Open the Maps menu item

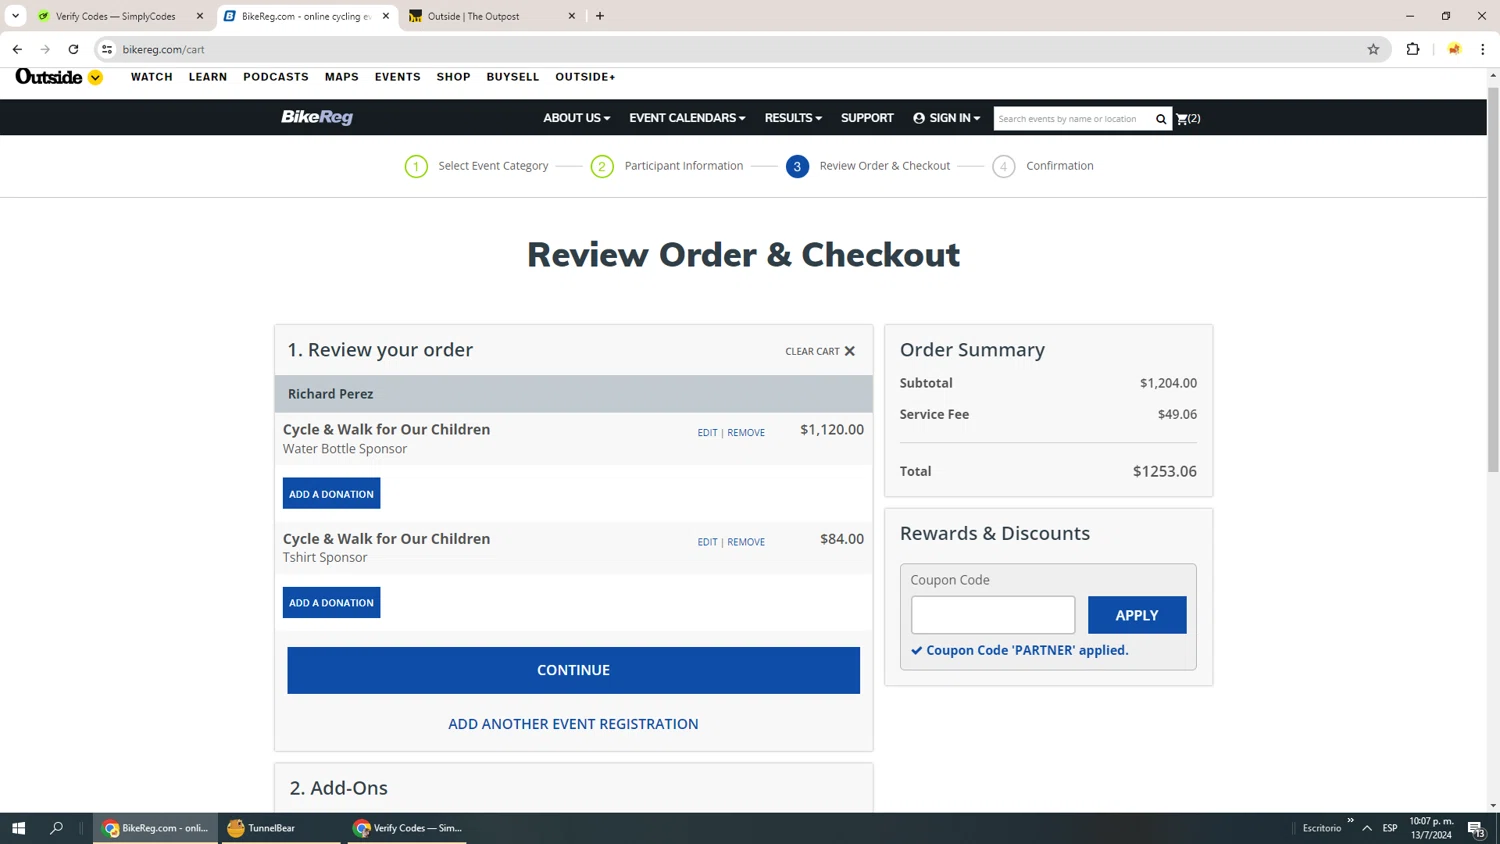[x=342, y=77]
